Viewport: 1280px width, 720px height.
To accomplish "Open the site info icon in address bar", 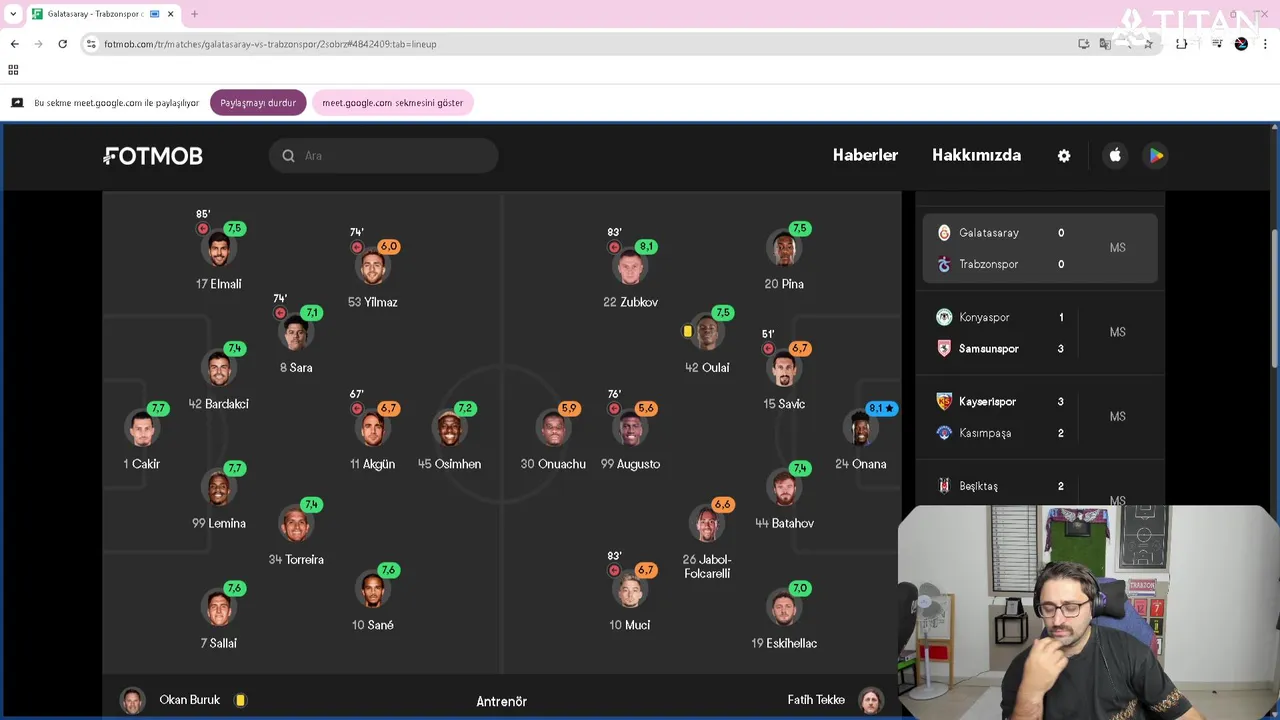I will [91, 44].
